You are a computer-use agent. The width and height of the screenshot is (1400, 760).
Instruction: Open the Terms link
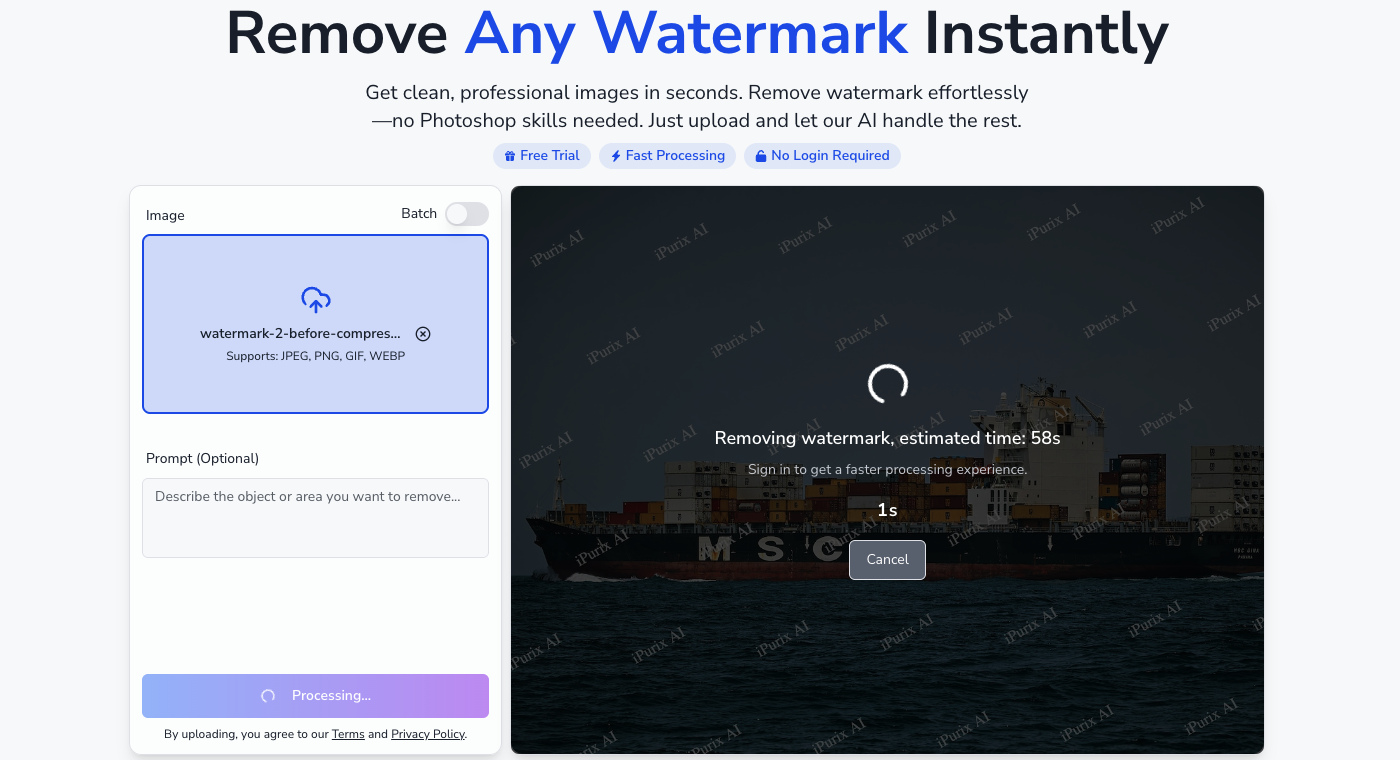tap(348, 734)
